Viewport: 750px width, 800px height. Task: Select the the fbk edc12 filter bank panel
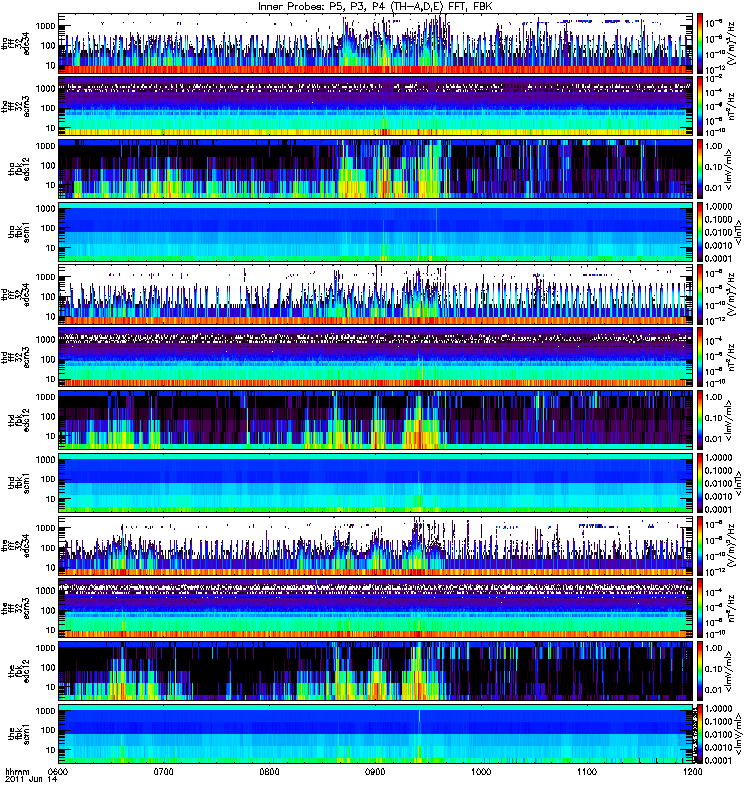376,671
